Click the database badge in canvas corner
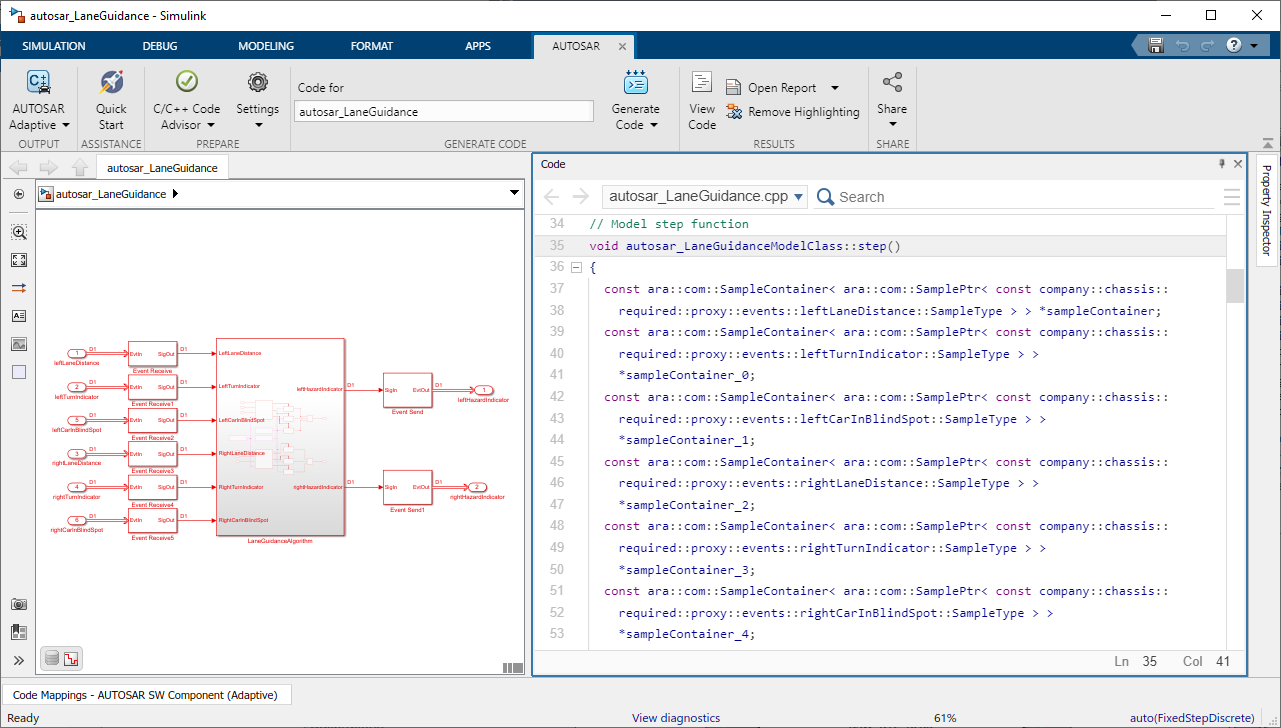This screenshot has height=728, width=1281. (x=53, y=658)
